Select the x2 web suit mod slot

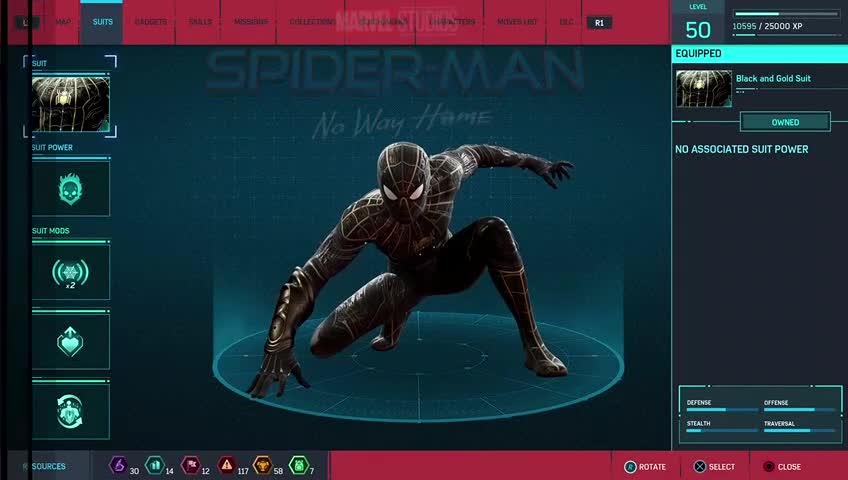pyautogui.click(x=70, y=272)
